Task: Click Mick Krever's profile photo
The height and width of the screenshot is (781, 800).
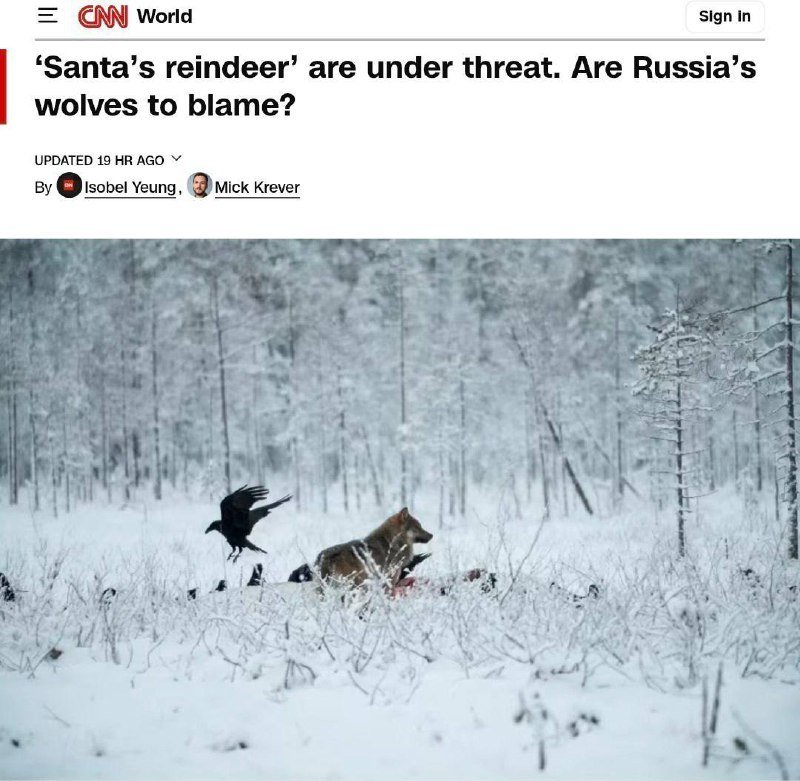Action: 199,185
